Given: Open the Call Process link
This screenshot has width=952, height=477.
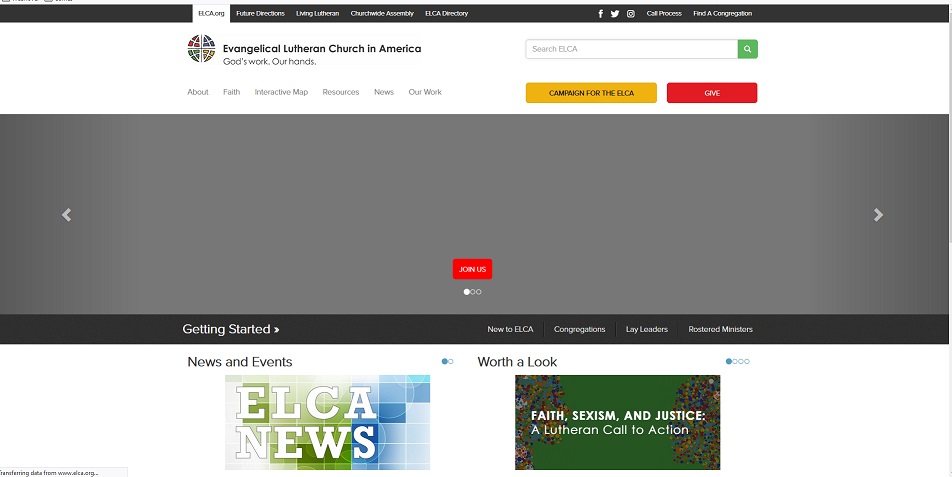Looking at the screenshot, I should pyautogui.click(x=664, y=13).
